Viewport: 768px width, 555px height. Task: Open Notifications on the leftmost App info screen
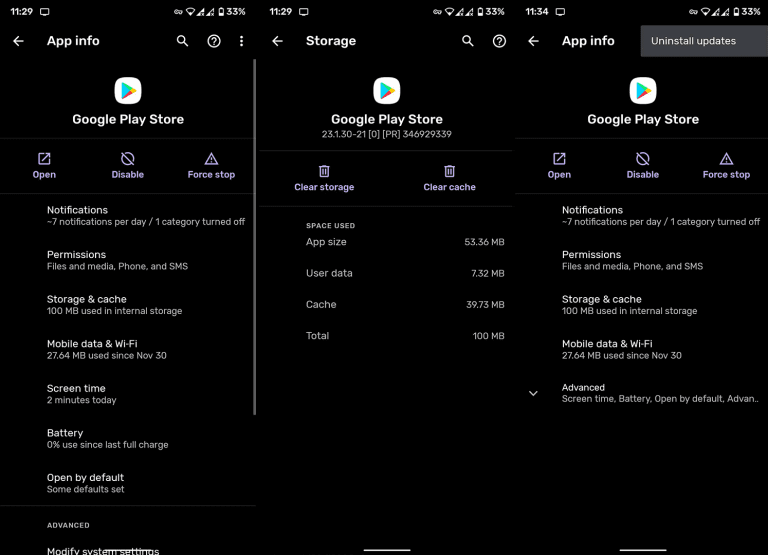coord(145,215)
